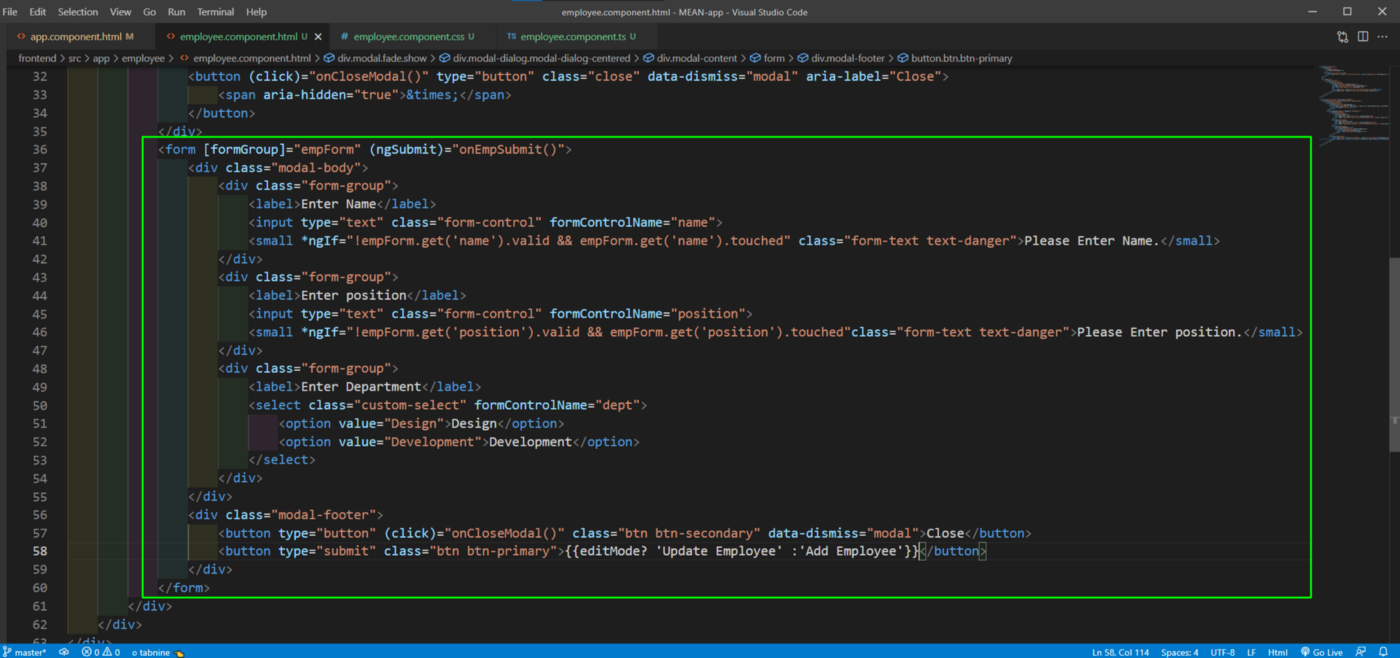Close the employee.component.html tab
Viewport: 1400px width, 658px height.
317,37
